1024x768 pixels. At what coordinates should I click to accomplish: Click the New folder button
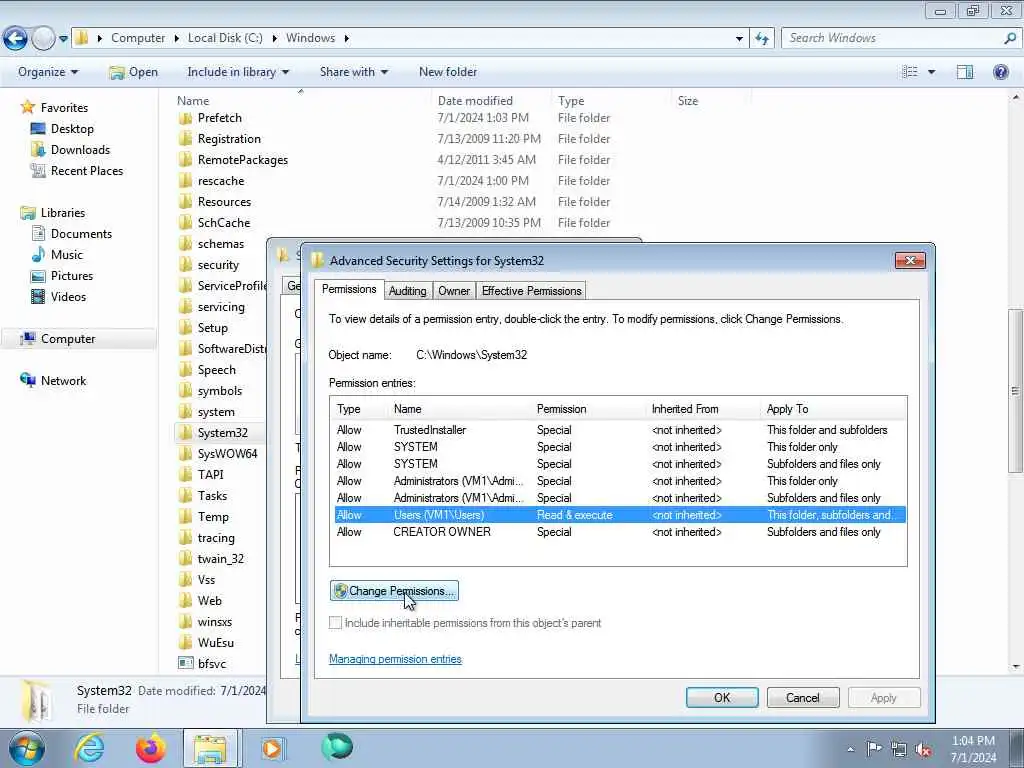(x=448, y=72)
